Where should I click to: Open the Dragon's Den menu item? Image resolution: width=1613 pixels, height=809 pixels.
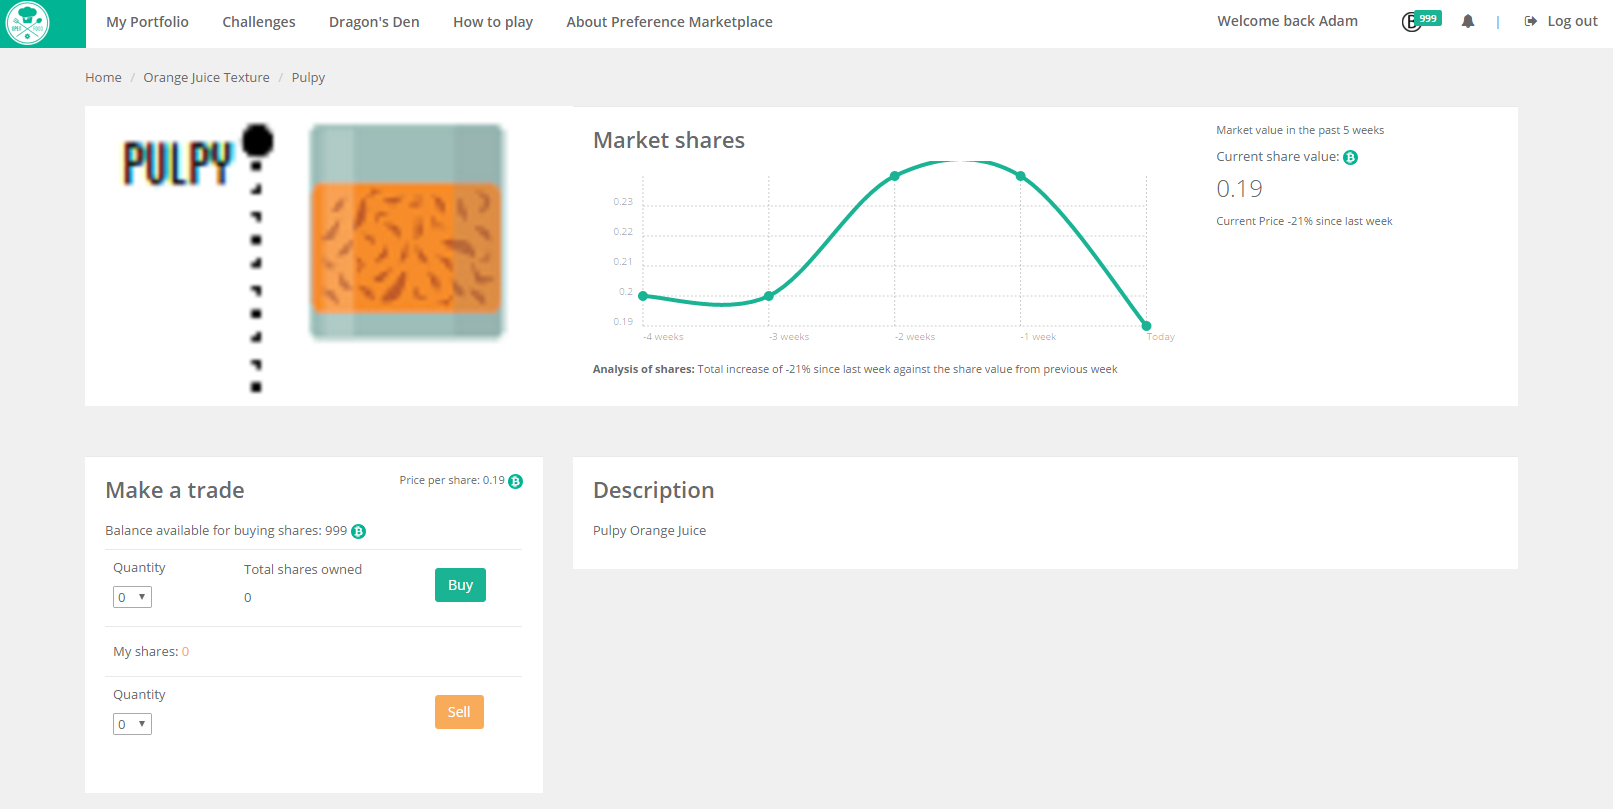[x=374, y=22]
